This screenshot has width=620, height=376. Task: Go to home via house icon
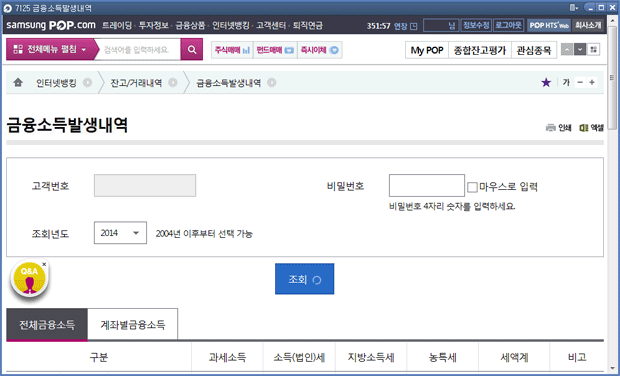(18, 82)
